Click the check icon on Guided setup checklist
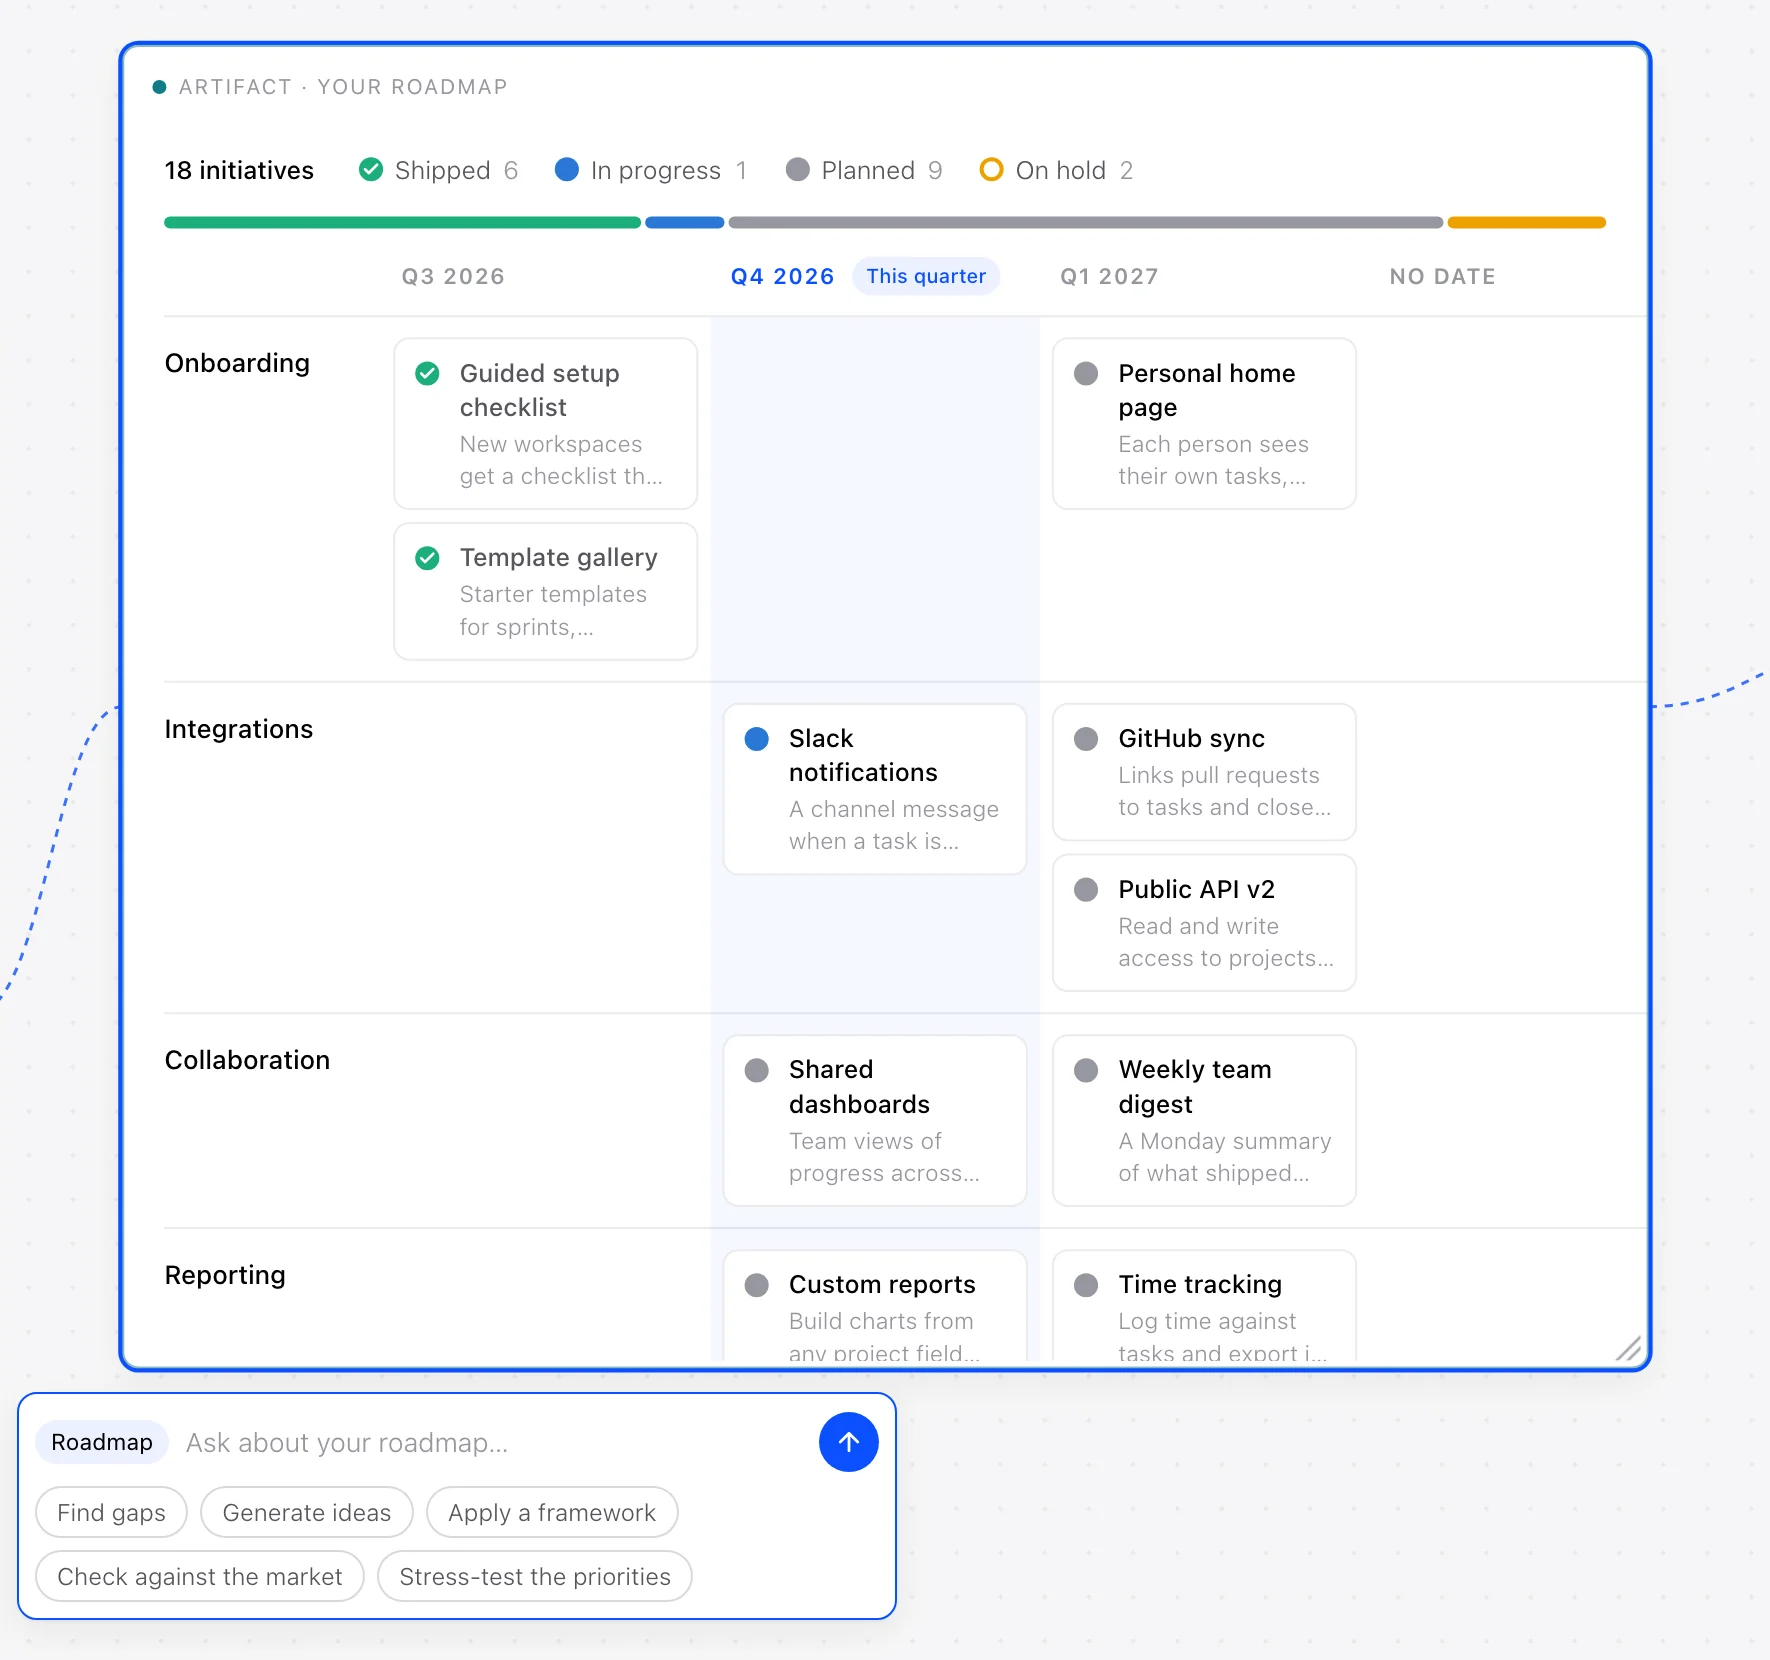The height and width of the screenshot is (1660, 1770). pos(427,374)
